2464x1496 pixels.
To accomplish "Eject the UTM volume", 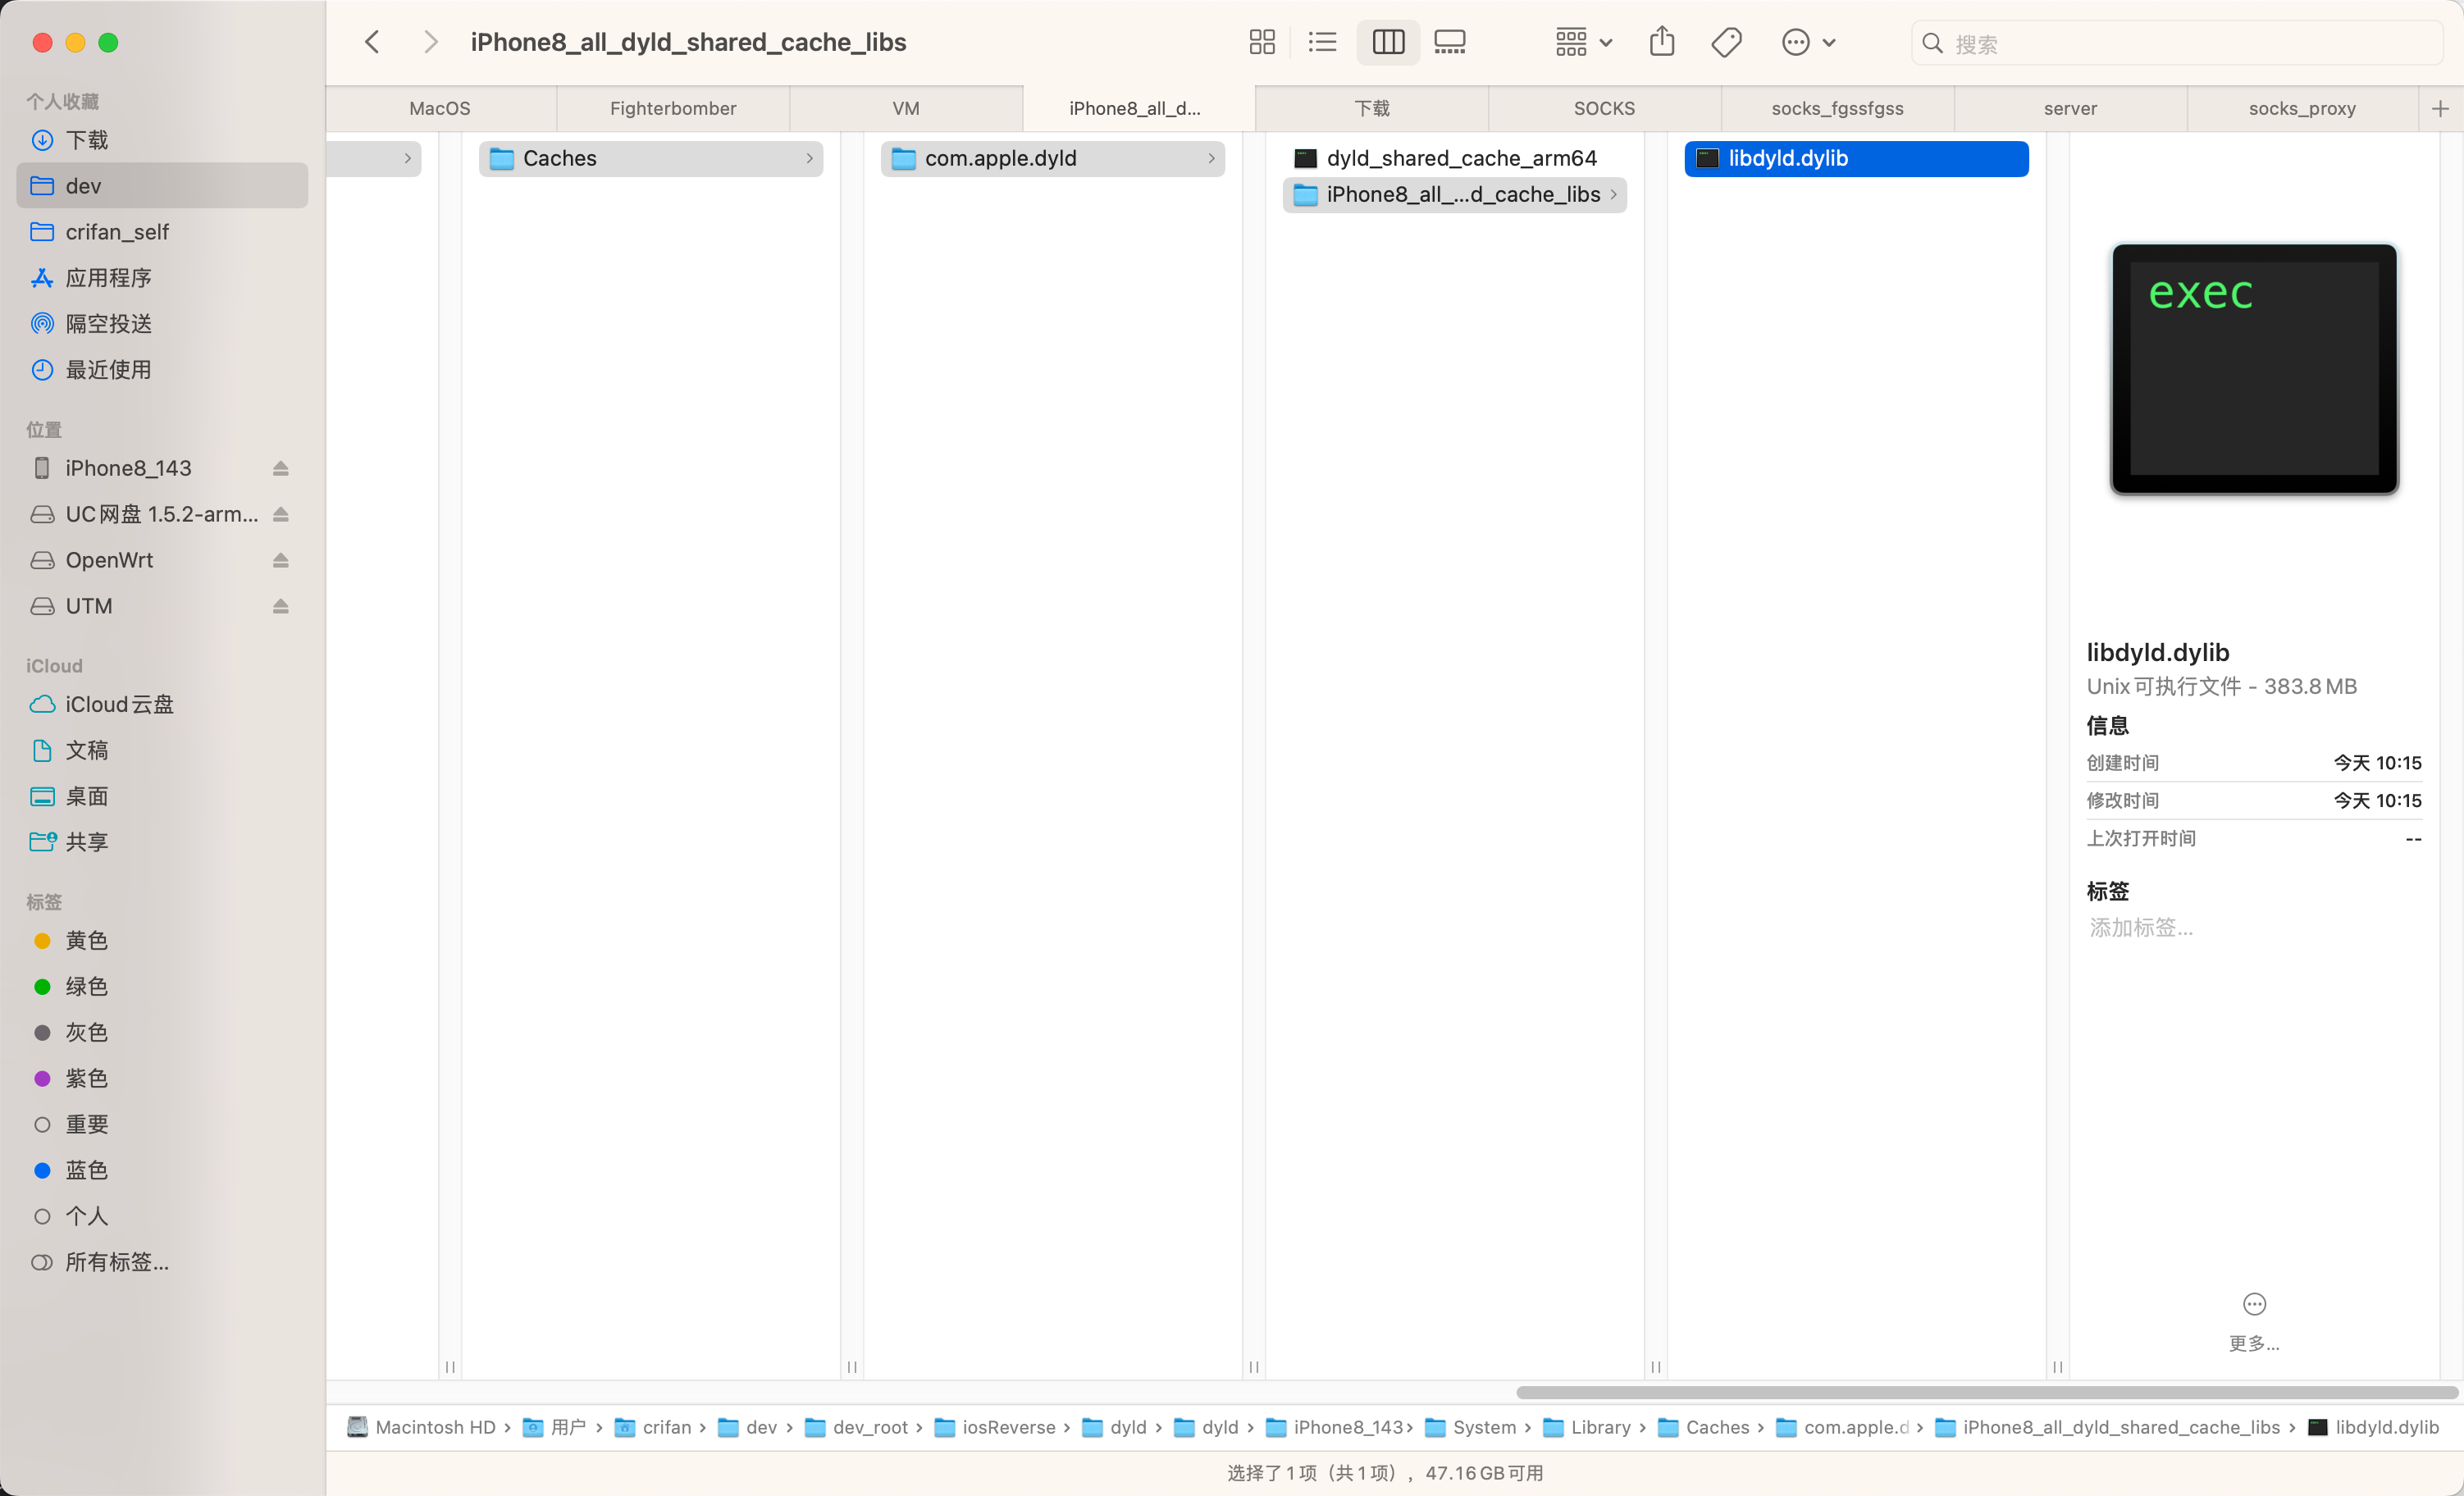I will [281, 606].
